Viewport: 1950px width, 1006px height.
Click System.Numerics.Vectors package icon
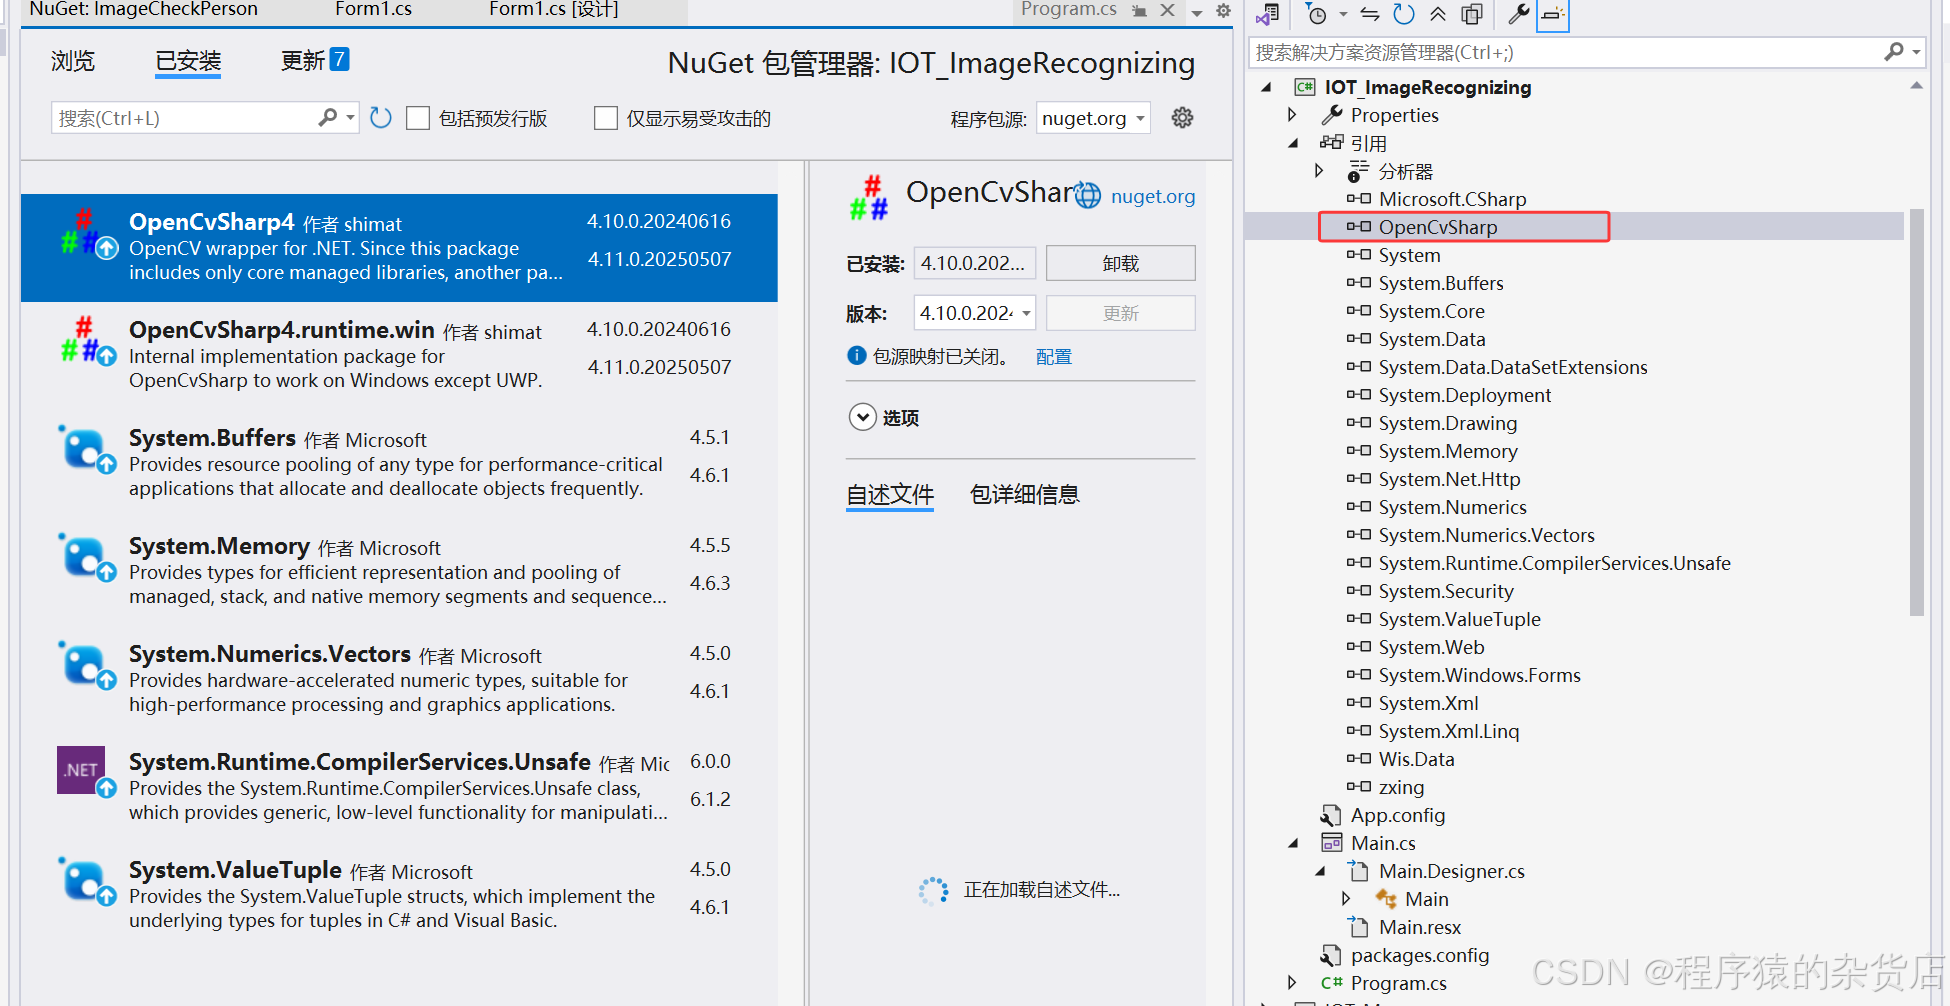86,665
